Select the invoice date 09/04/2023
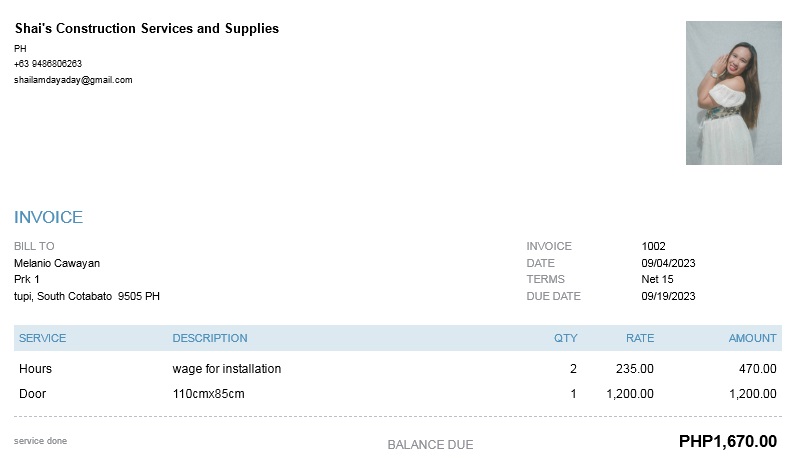Screen dimensions: 800x465 668,263
